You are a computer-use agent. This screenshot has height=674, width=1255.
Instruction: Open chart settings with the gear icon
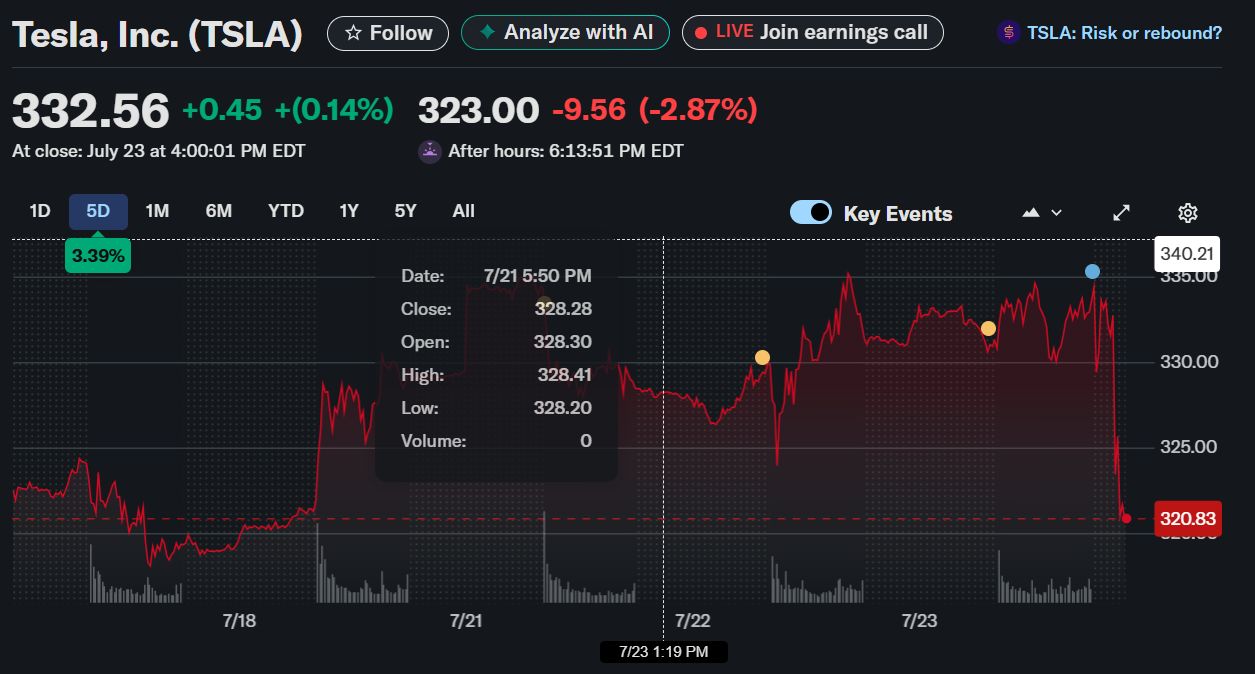[1187, 212]
